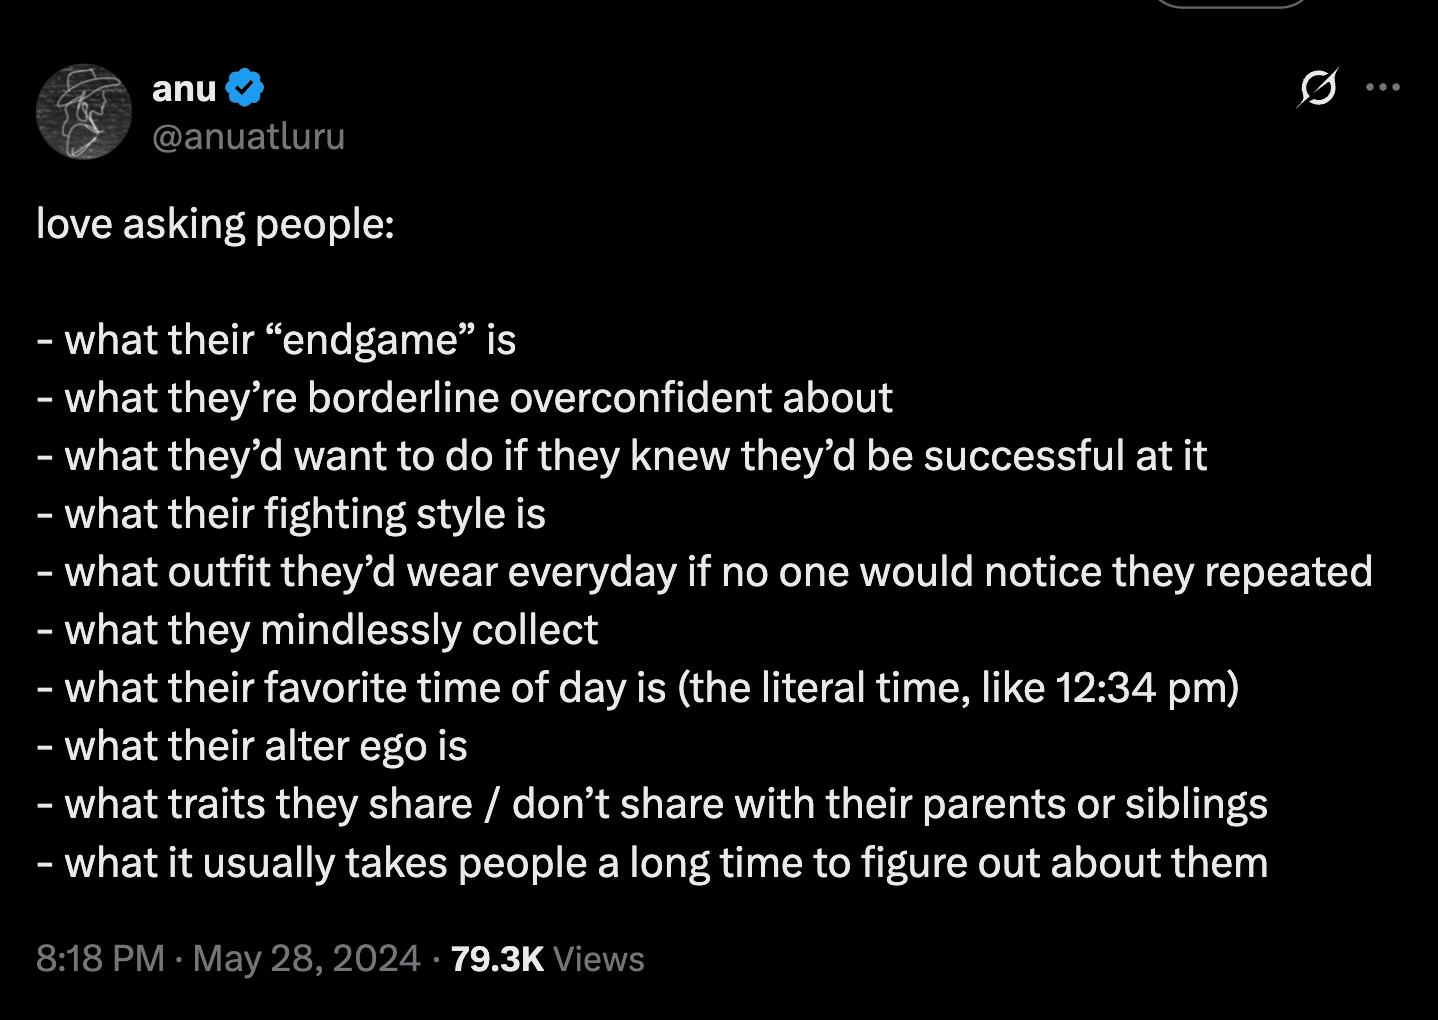Open the three-dots more options menu
The image size is (1438, 1020).
point(1383,88)
